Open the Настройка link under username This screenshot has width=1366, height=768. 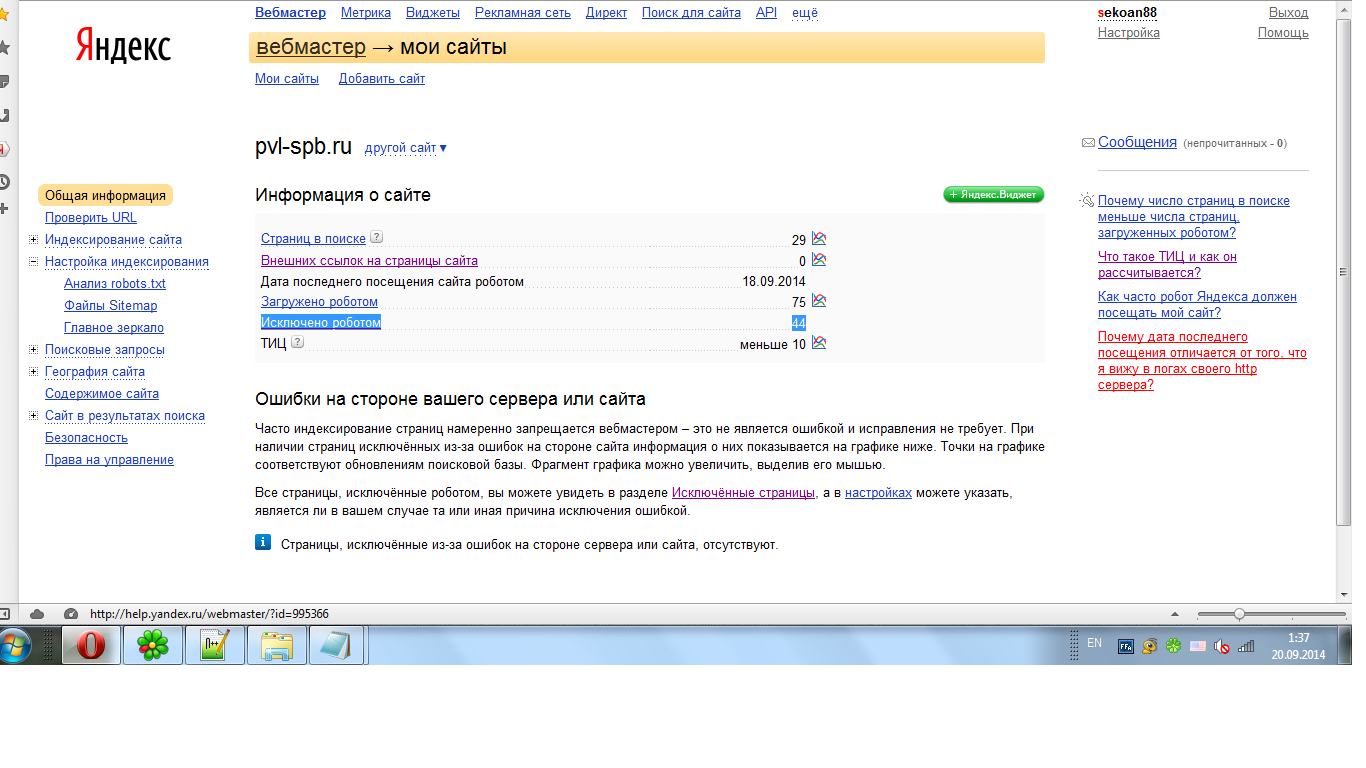tap(1129, 33)
